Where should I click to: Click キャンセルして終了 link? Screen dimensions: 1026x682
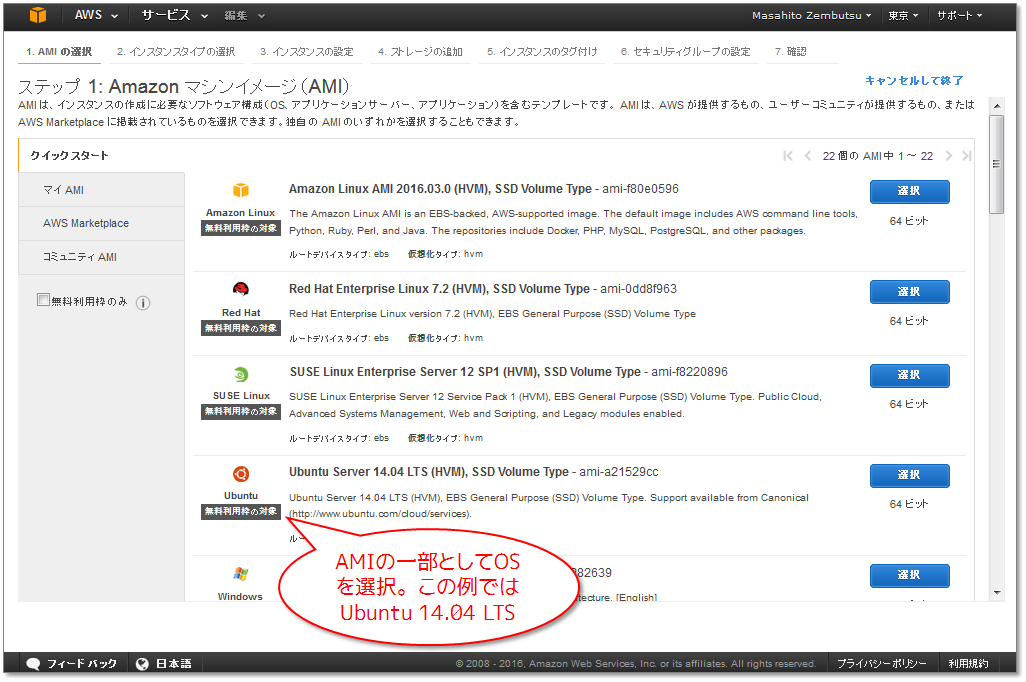click(x=913, y=81)
